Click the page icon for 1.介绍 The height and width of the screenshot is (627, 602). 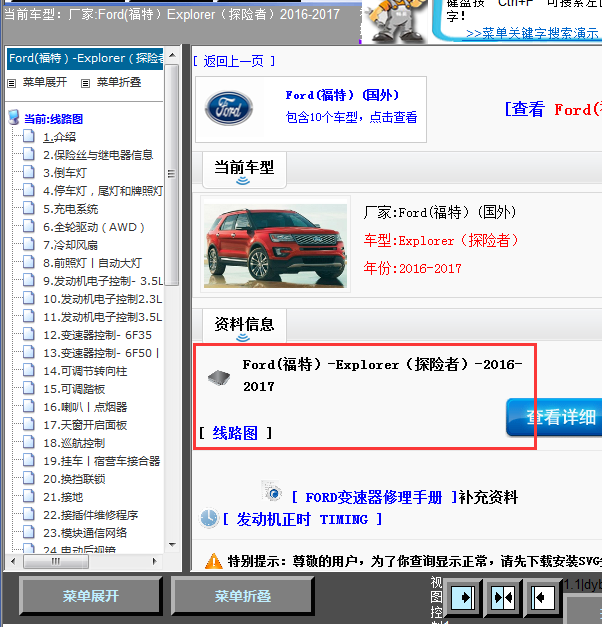pos(28,136)
